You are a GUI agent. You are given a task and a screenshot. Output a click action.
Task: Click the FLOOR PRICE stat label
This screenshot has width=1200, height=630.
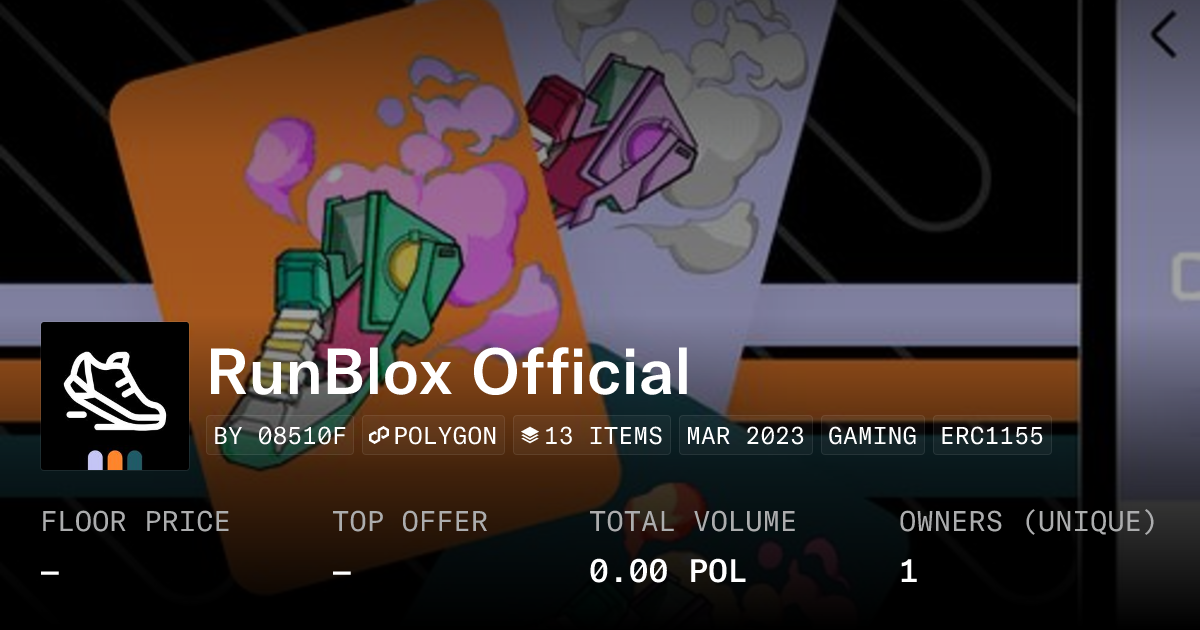tap(135, 522)
